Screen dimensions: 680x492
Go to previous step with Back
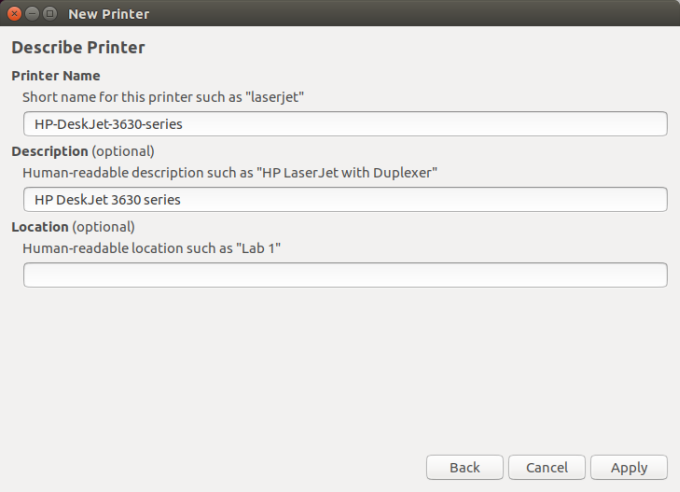point(464,467)
